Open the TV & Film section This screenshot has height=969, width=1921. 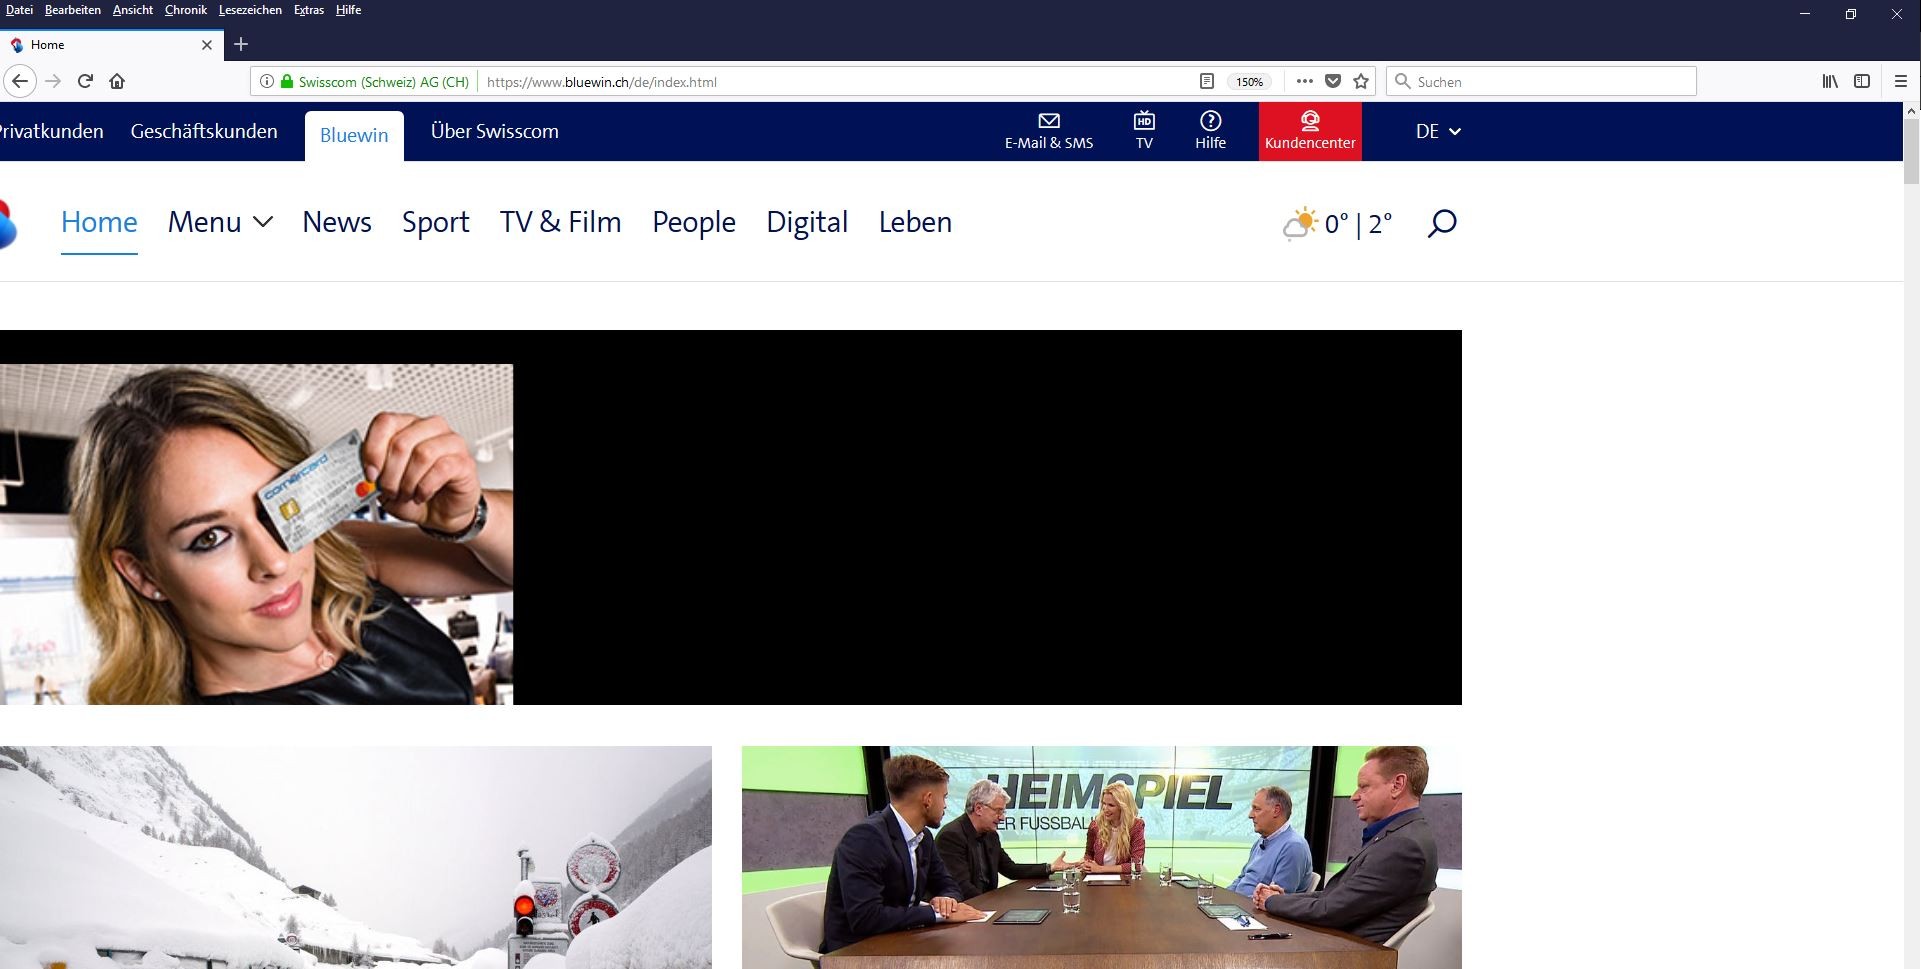[x=560, y=222]
